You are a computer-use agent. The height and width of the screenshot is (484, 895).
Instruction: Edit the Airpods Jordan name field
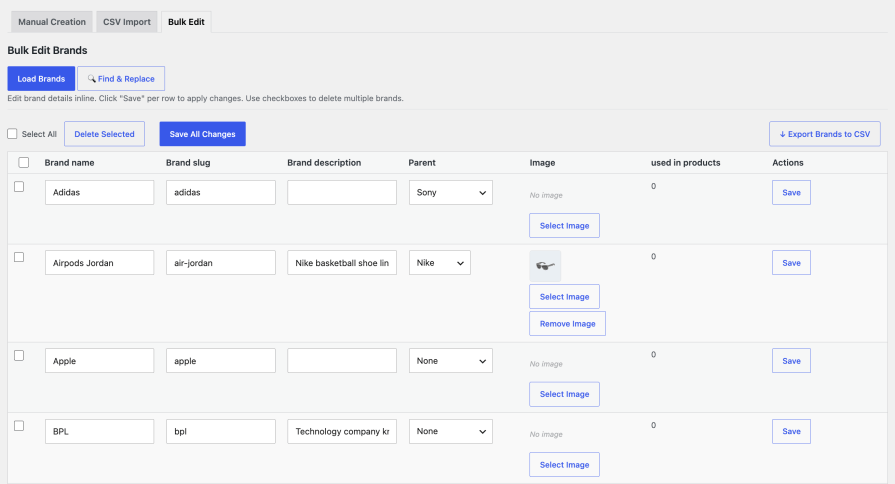point(99,263)
